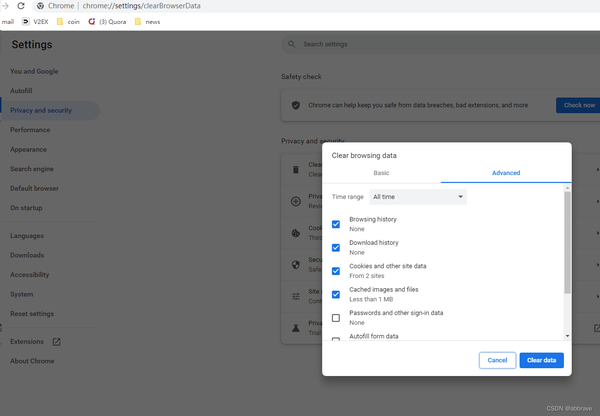Select the Advanced tab
Screen dimensions: 600x416
point(505,173)
